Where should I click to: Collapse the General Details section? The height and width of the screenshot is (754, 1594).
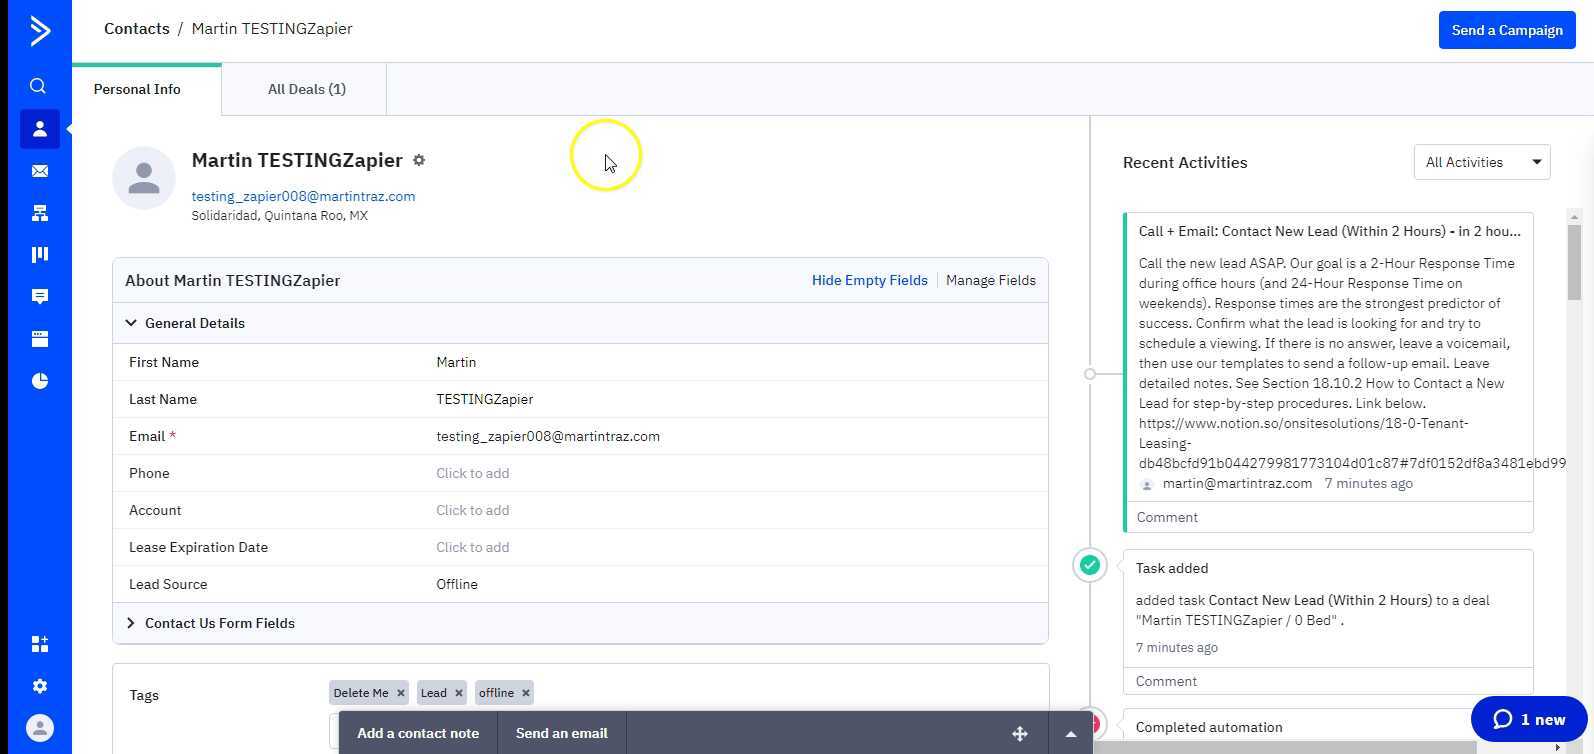click(131, 323)
